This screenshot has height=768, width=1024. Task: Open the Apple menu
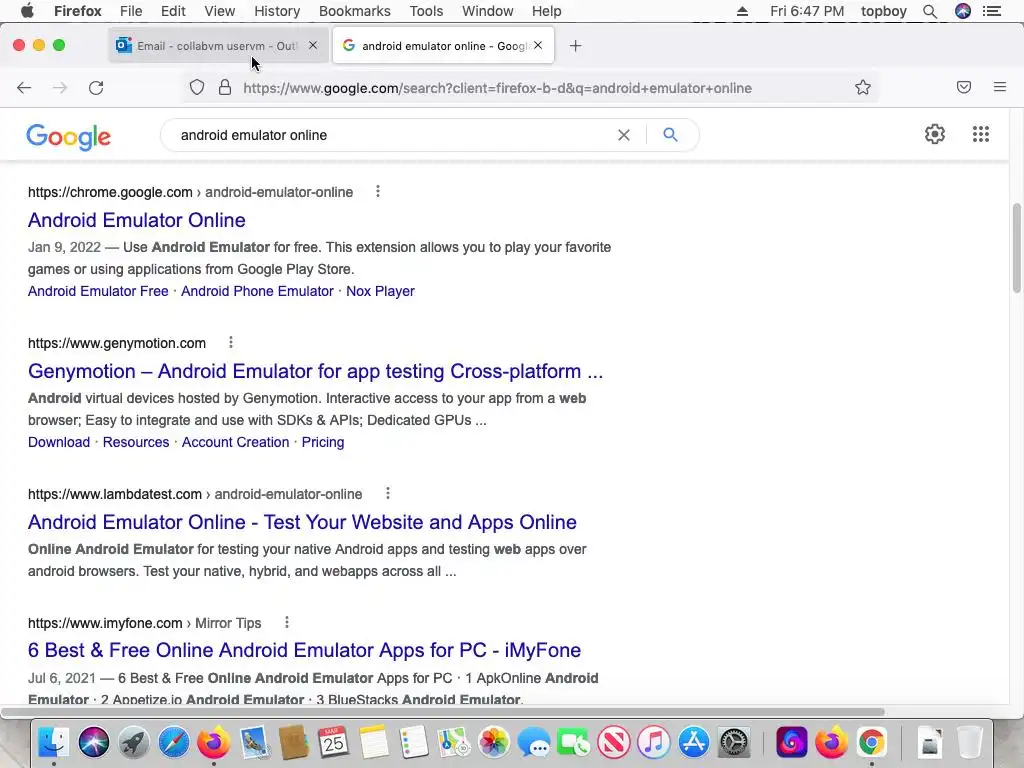pos(27,11)
